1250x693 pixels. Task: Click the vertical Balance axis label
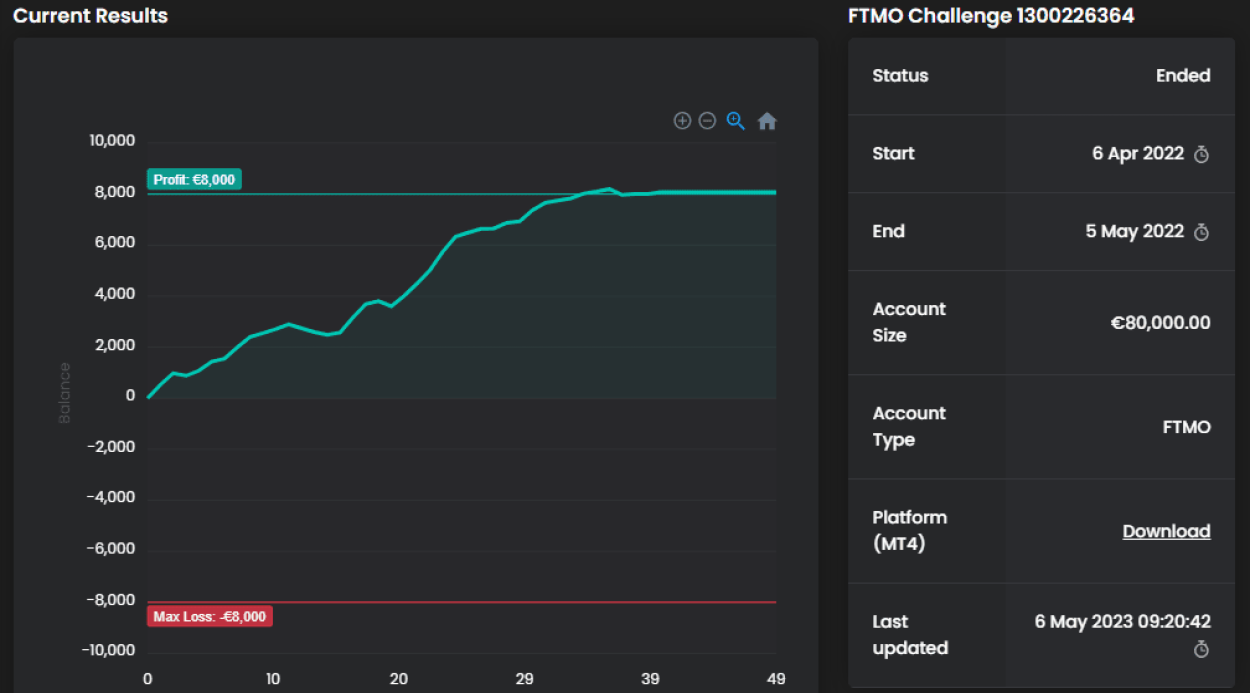coord(65,393)
